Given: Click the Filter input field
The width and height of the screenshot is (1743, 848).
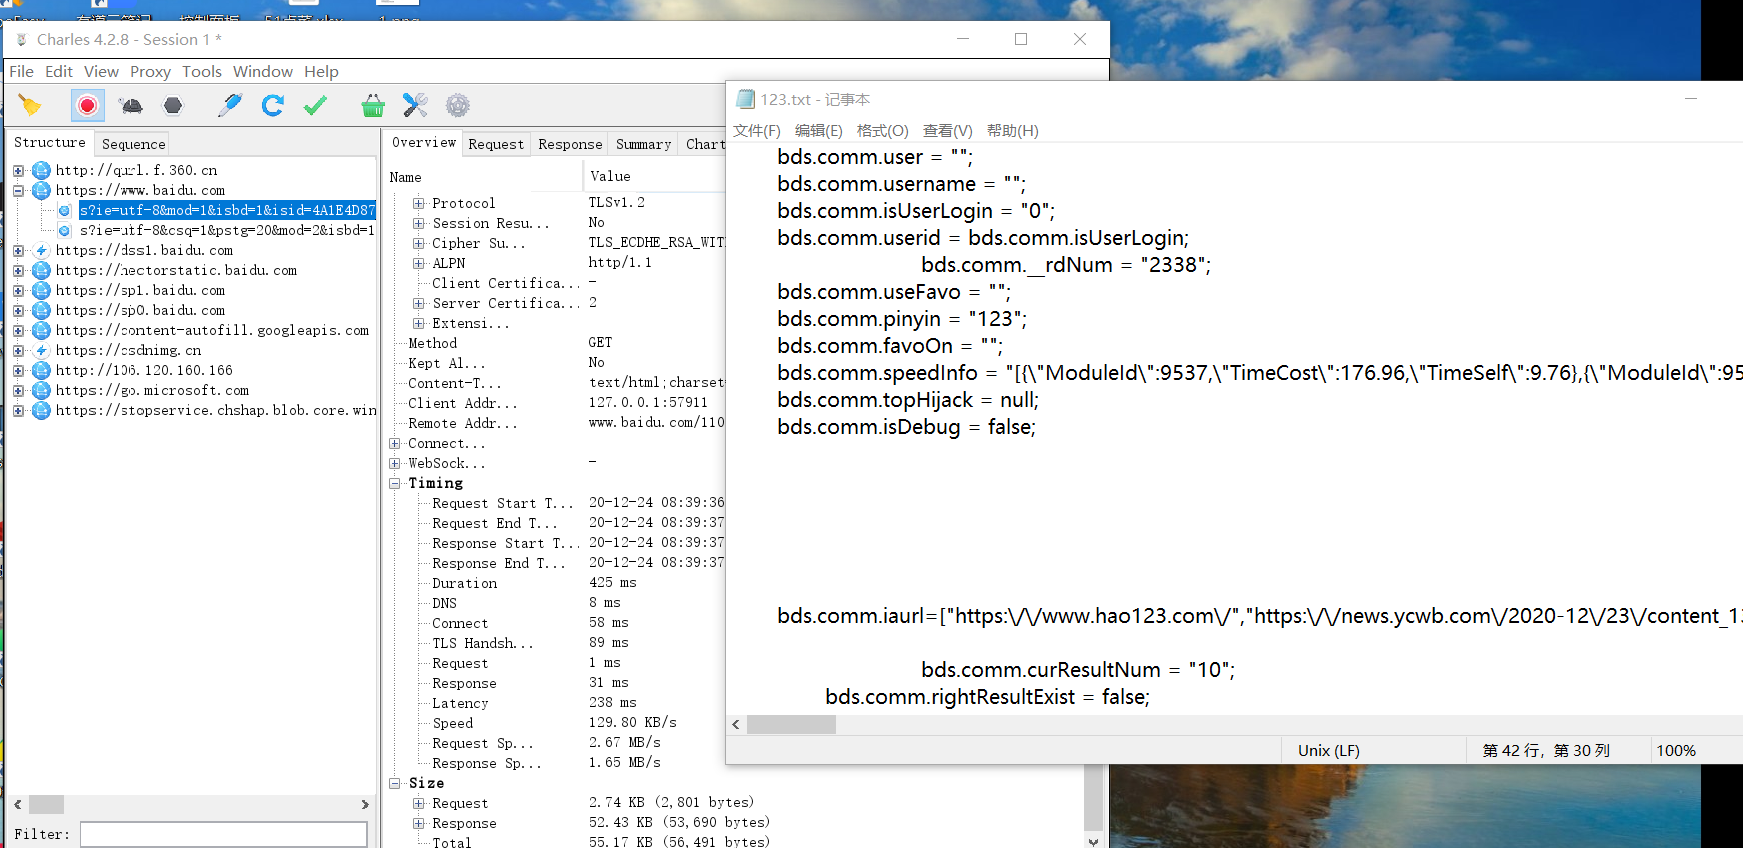Looking at the screenshot, I should click(x=224, y=834).
